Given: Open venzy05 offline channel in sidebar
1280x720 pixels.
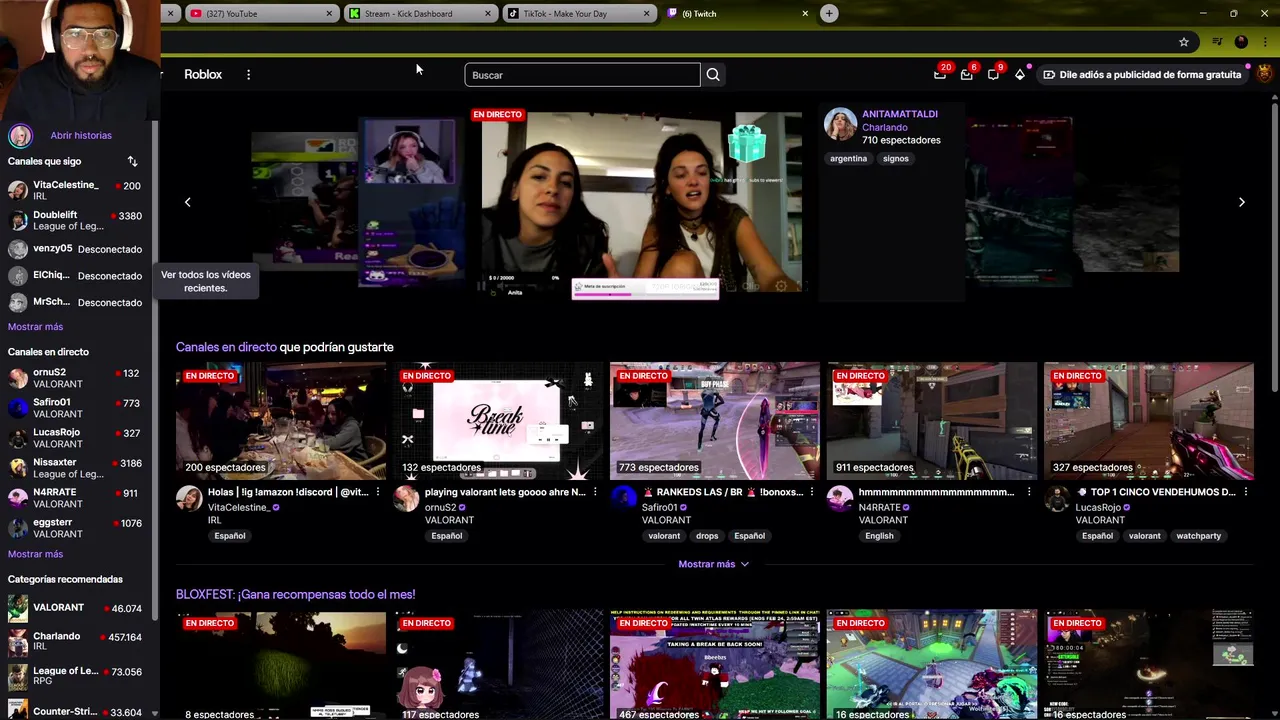Looking at the screenshot, I should (76, 249).
